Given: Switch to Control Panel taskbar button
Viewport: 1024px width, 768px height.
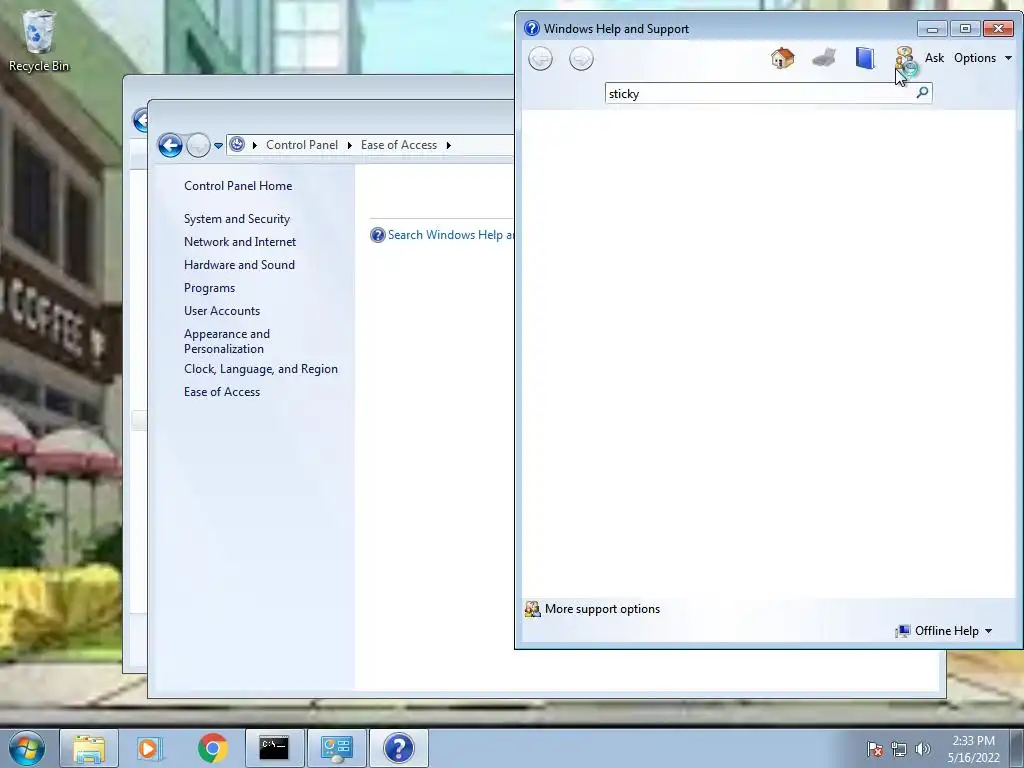Looking at the screenshot, I should point(336,748).
